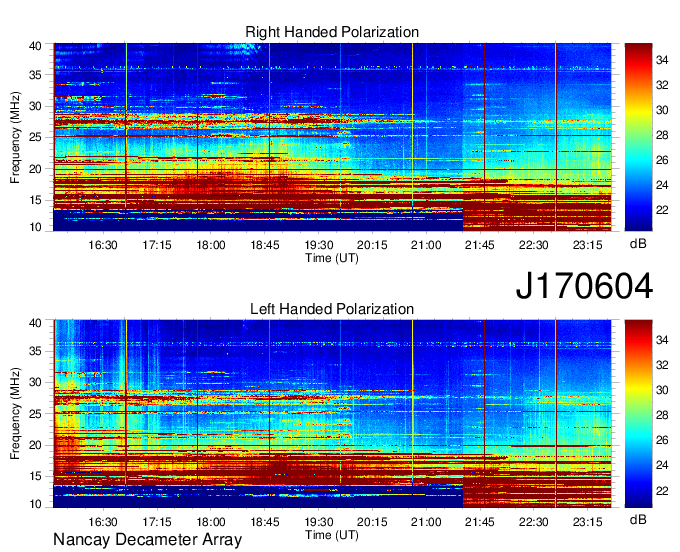Screen dimensions: 680x552
Task: Click the 35 MHz tick label on bottom plot
Action: click(35, 351)
